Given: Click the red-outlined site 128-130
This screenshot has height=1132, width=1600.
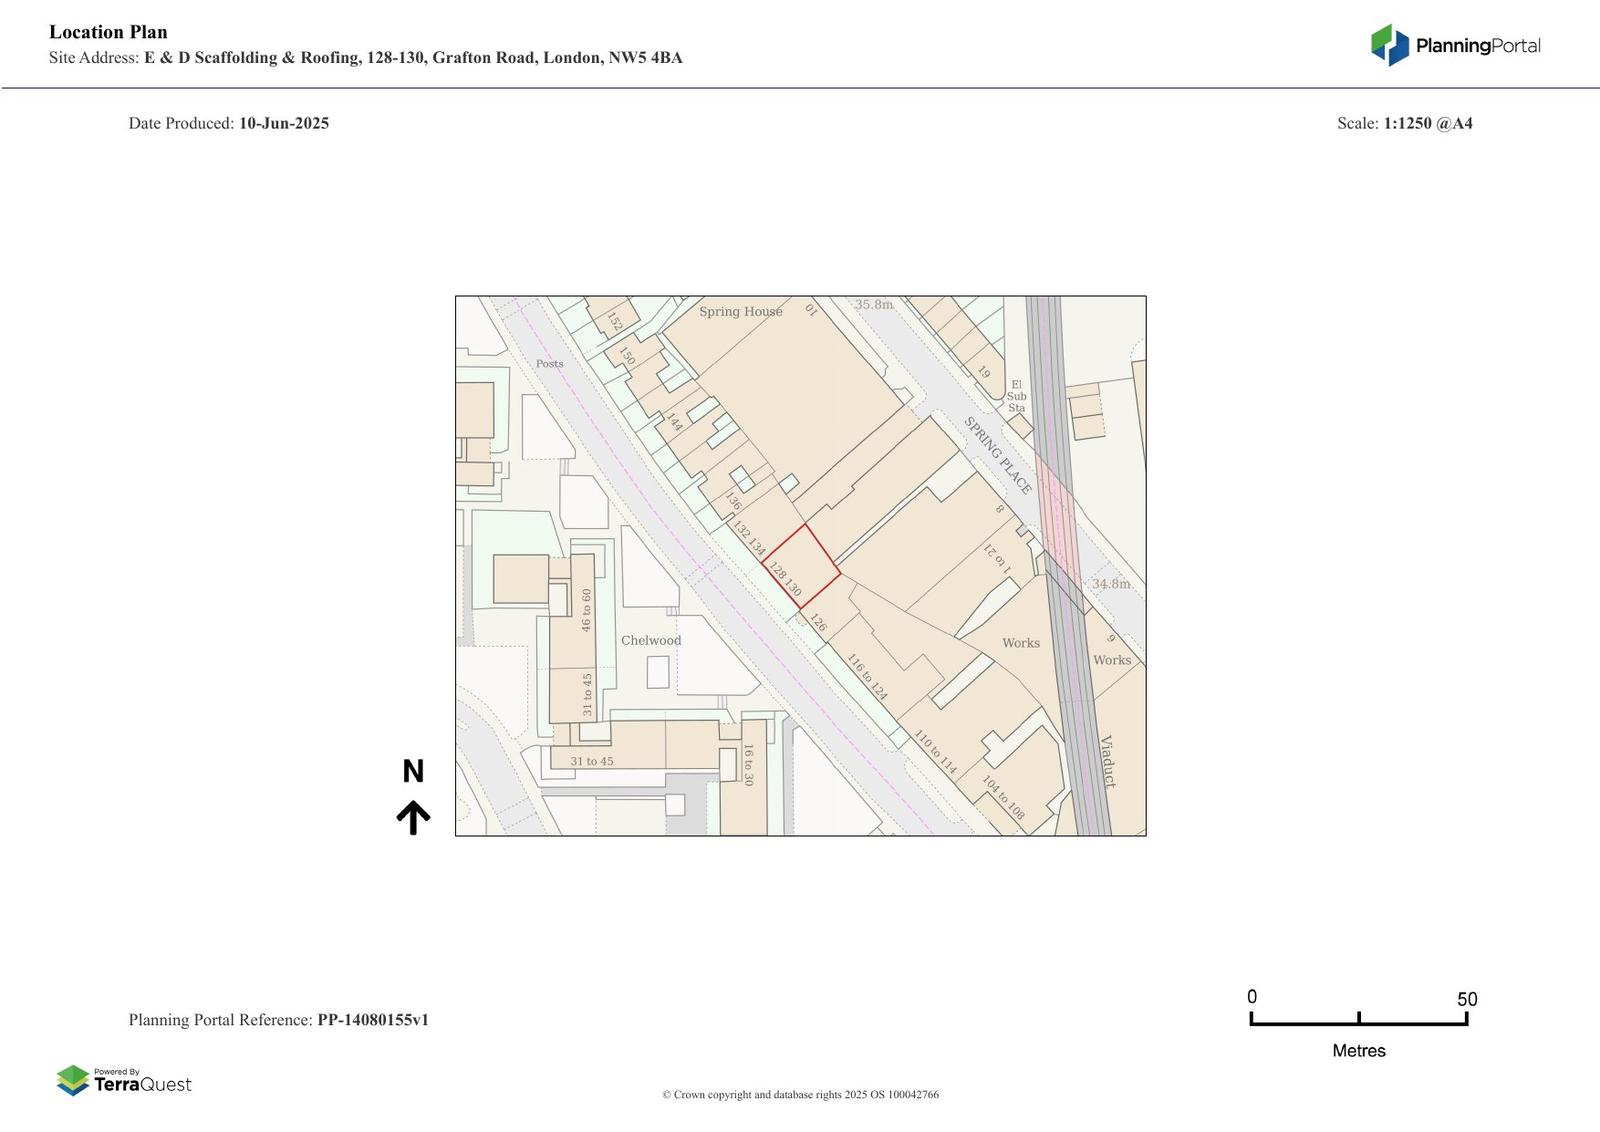Looking at the screenshot, I should pos(801,566).
